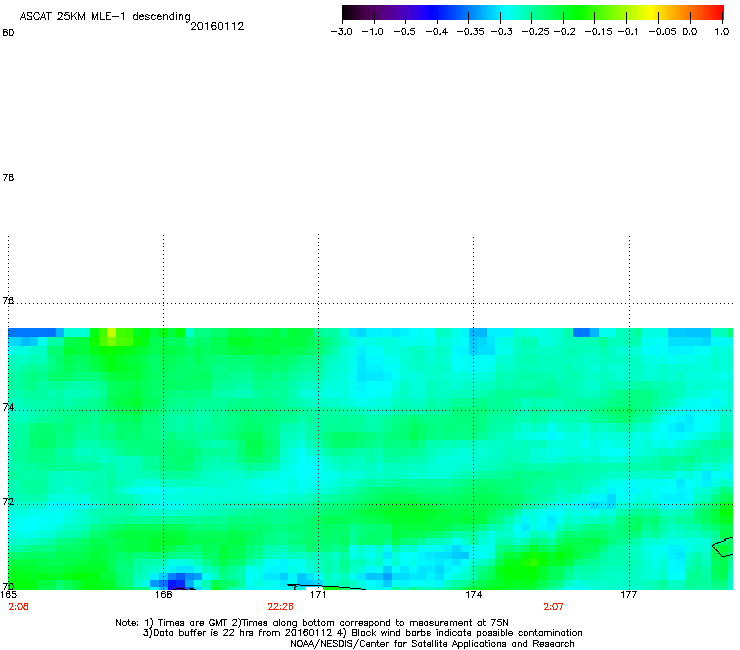This screenshot has width=740, height=650.
Task: Click the red 2:08 time label
Action: point(18,607)
